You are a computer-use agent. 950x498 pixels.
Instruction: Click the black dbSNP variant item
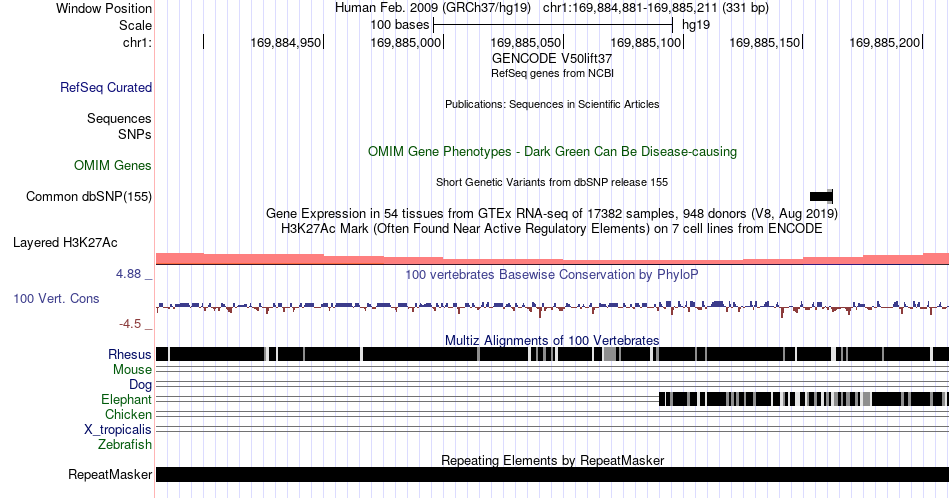[821, 196]
